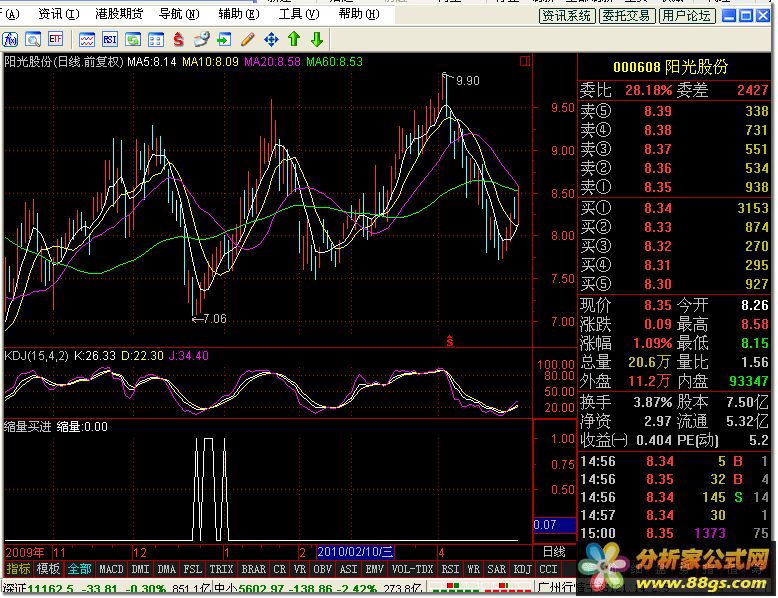Image resolution: width=778 pixels, height=598 pixels.
Task: Switch indicator to BRAR
Action: (x=254, y=569)
